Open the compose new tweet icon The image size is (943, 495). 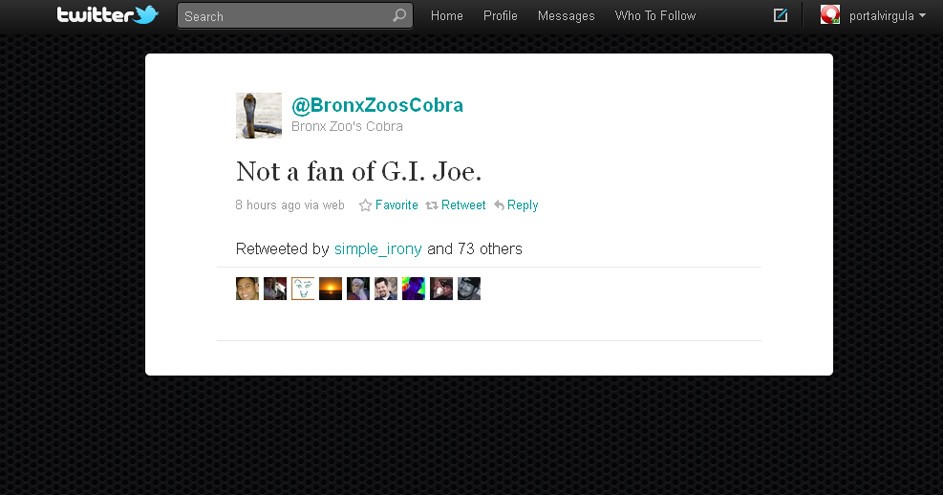tap(780, 15)
